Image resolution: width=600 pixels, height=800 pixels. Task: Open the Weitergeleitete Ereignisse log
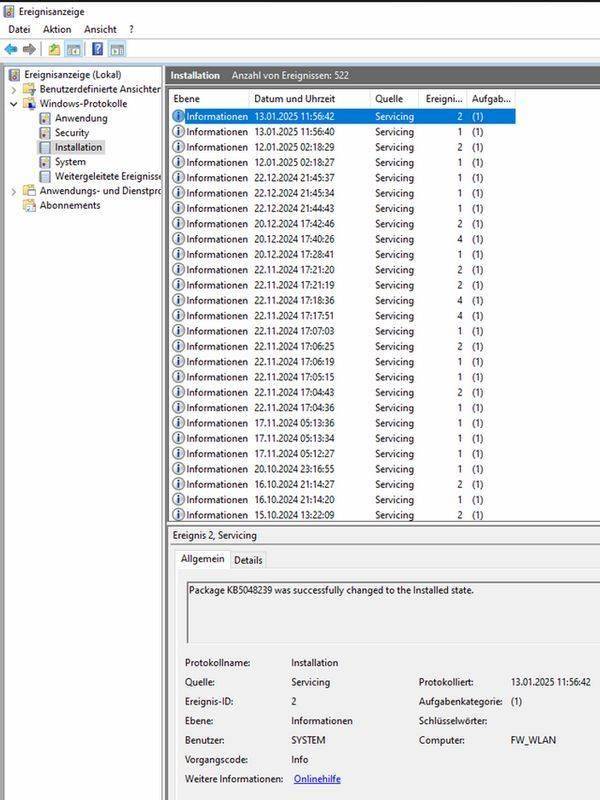(107, 176)
